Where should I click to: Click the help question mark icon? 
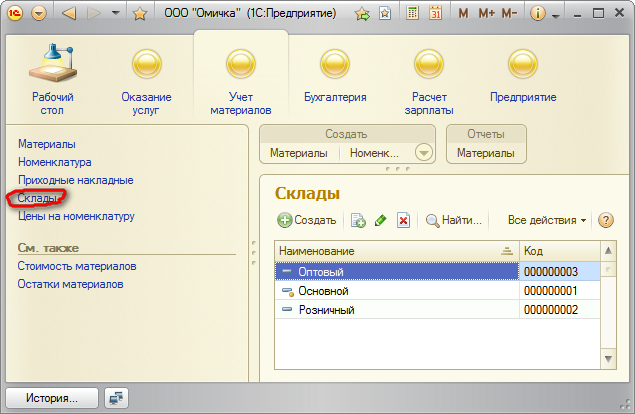[x=606, y=220]
